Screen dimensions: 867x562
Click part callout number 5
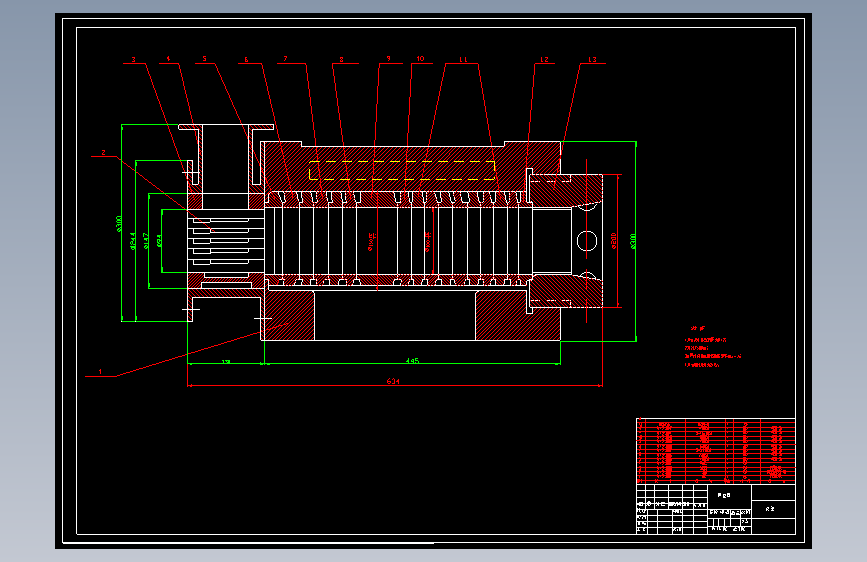[204, 59]
